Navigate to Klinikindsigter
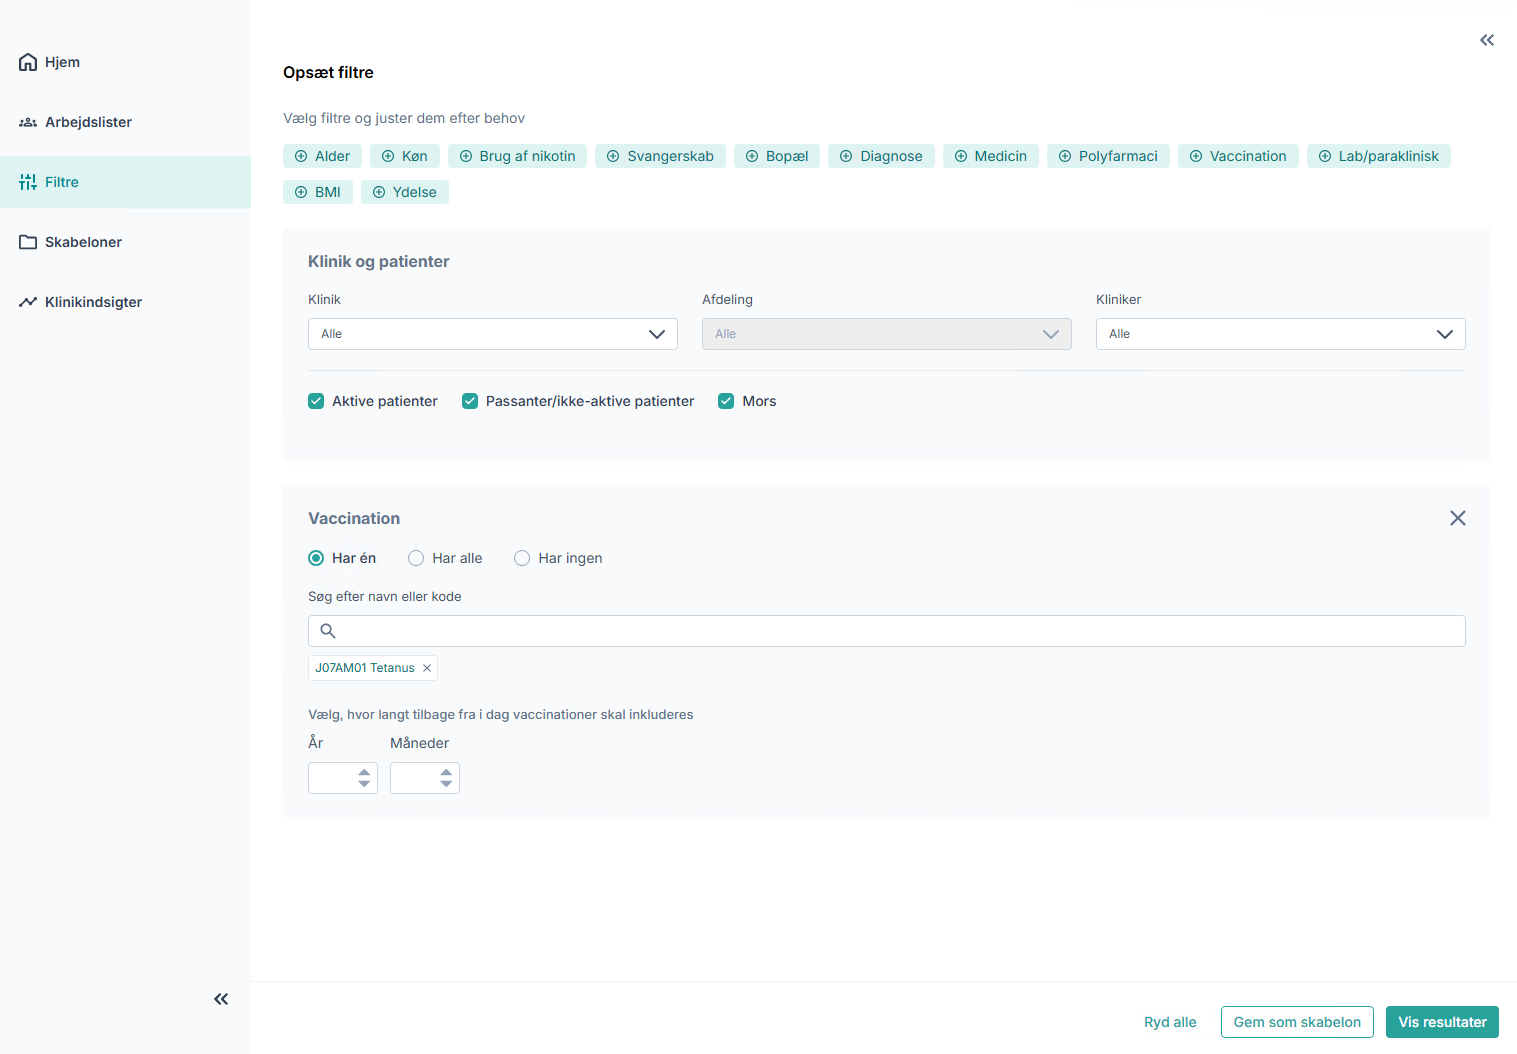 pos(125,302)
